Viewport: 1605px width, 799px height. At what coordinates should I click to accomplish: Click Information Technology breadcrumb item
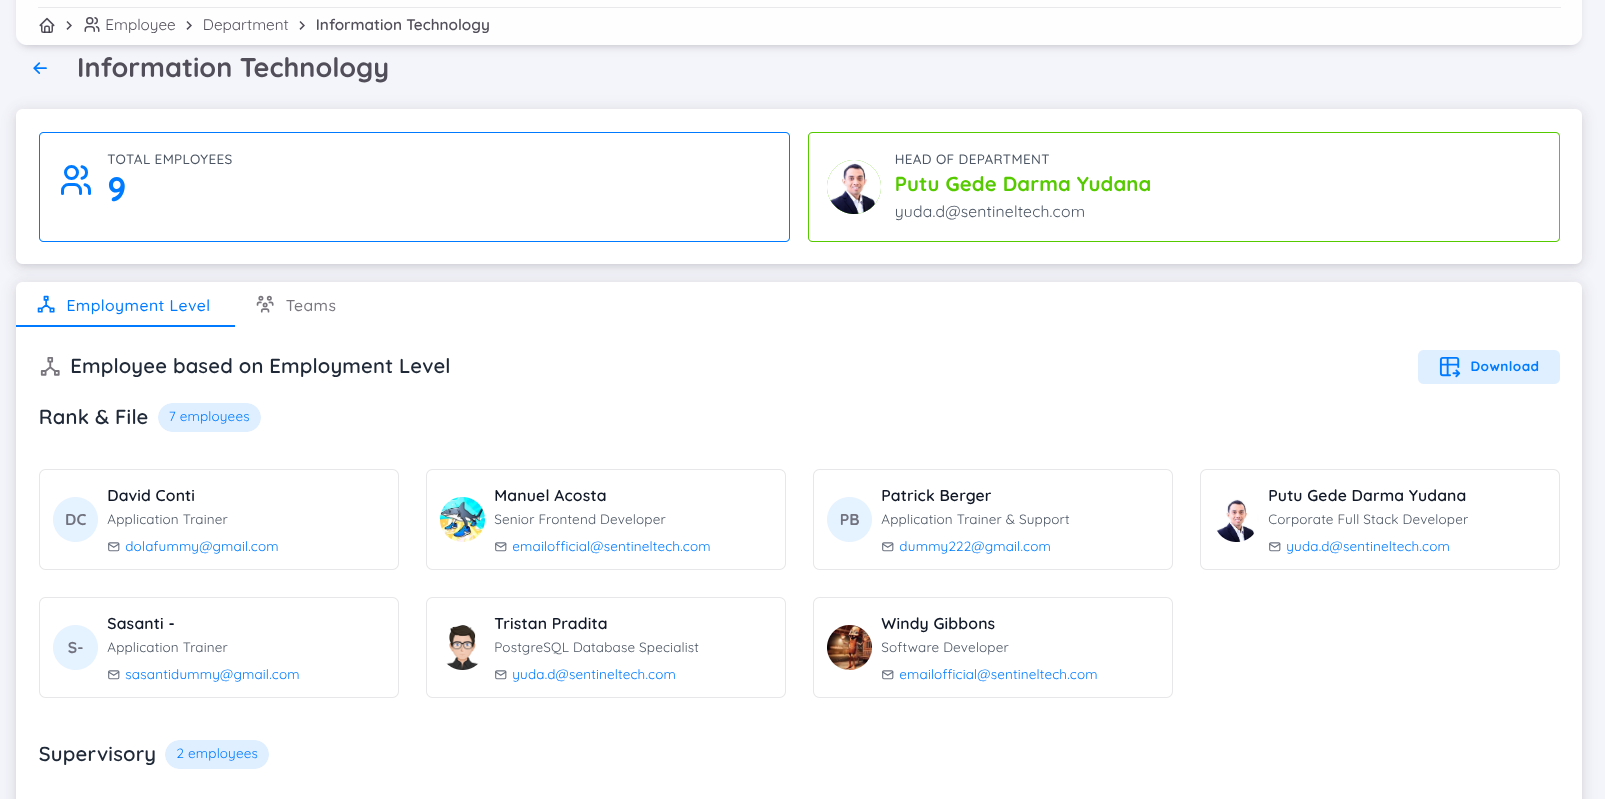click(403, 25)
